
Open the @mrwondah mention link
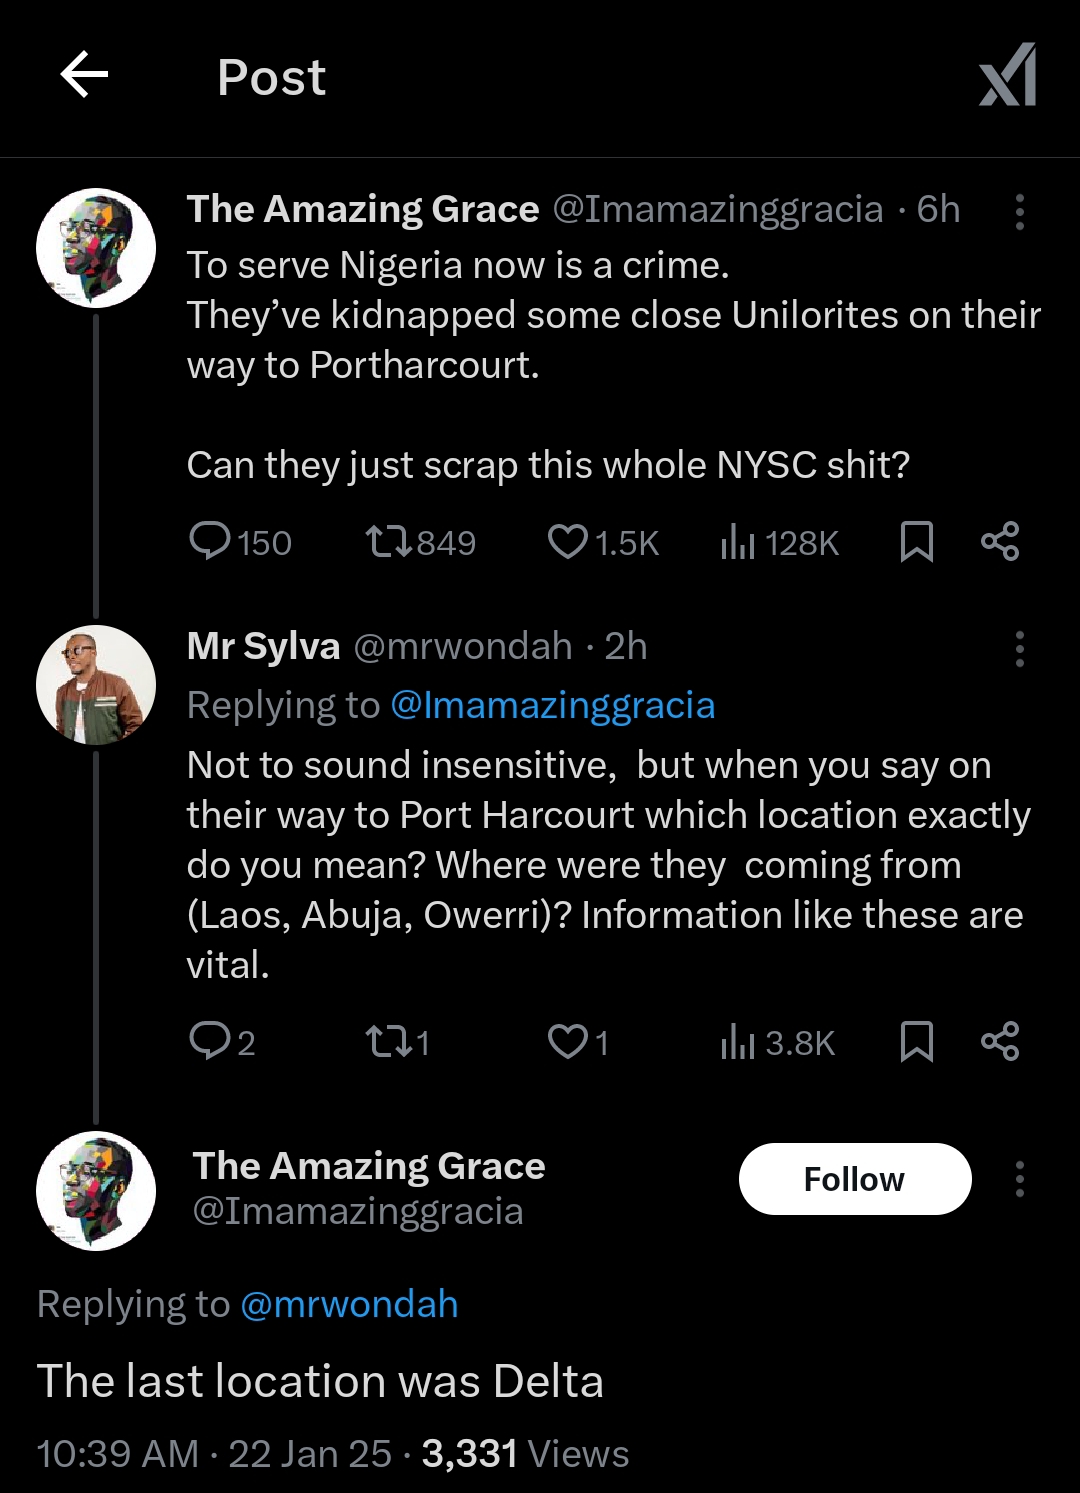(x=349, y=1304)
